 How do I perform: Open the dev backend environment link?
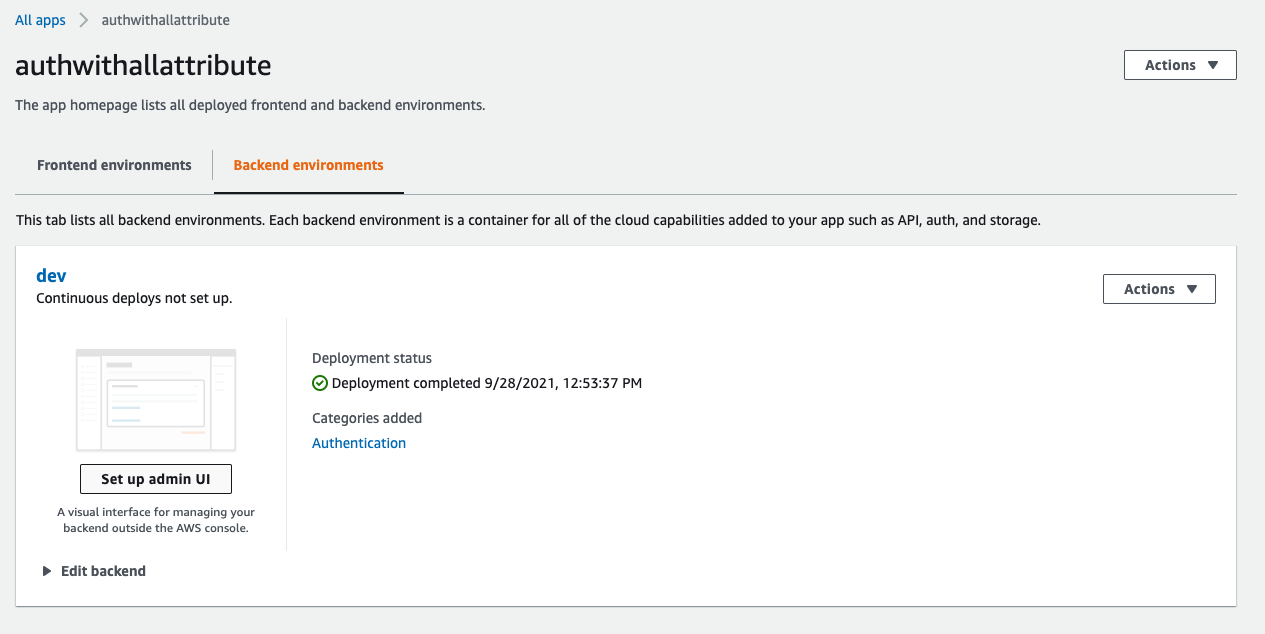coord(51,276)
